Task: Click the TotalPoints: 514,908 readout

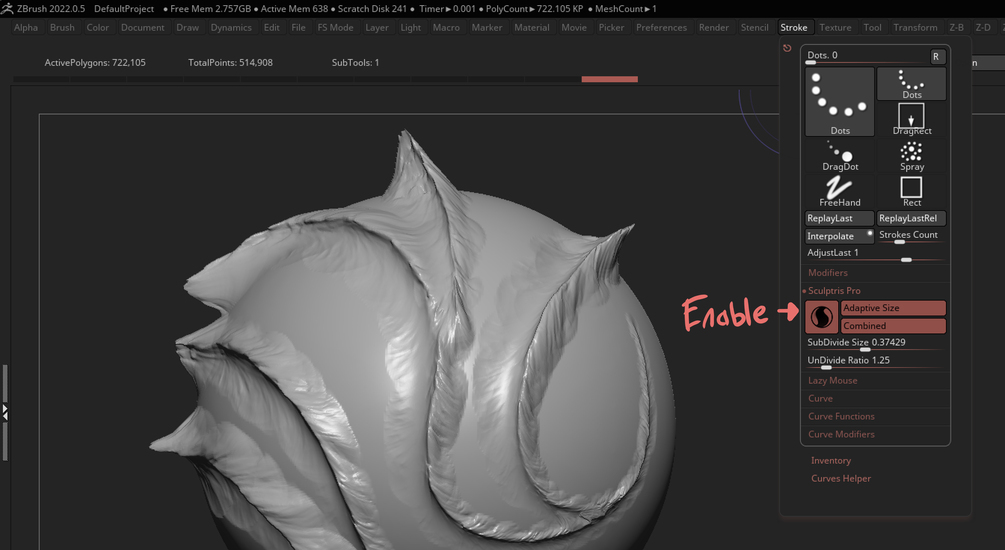Action: (x=230, y=62)
